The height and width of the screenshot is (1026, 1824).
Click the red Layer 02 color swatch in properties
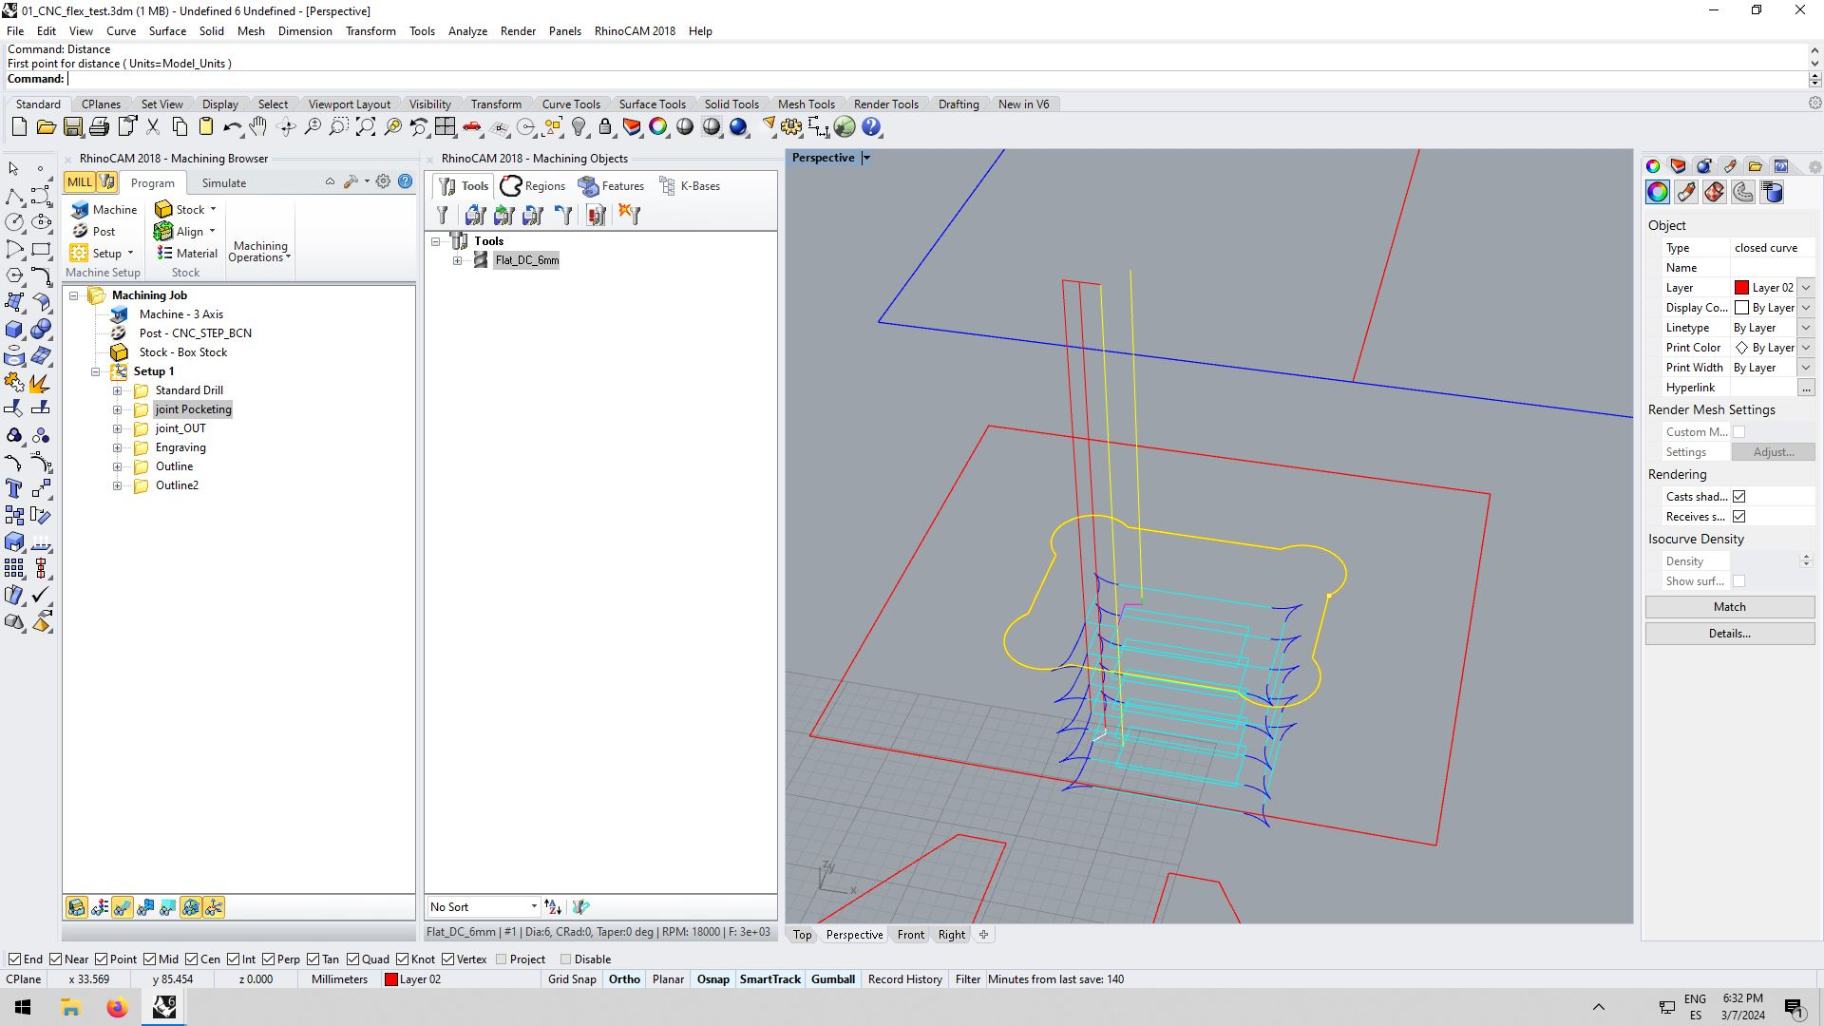1741,288
